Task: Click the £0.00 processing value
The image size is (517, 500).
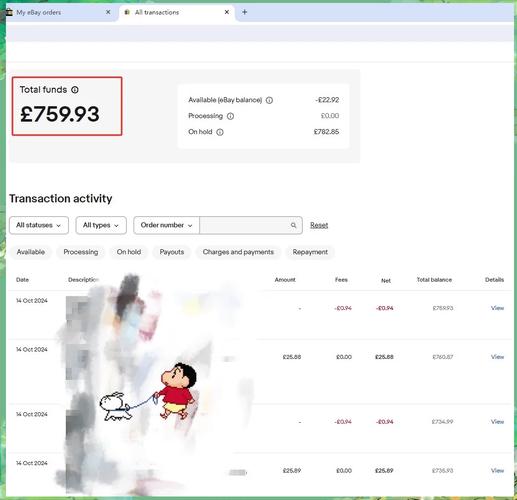Action: [x=330, y=116]
